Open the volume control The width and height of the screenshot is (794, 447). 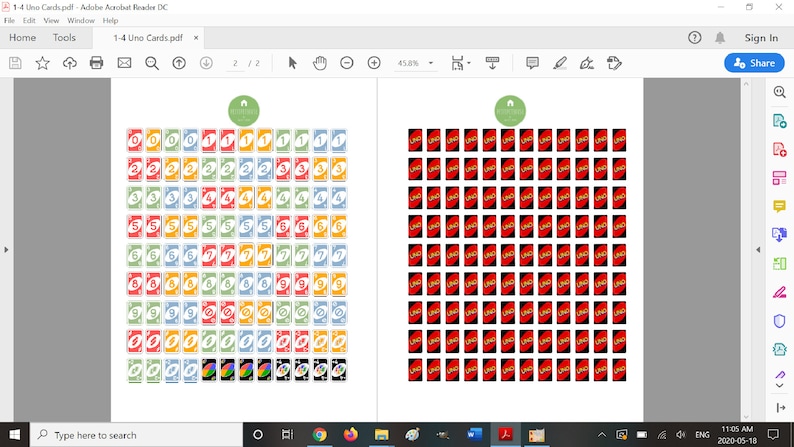[681, 435]
